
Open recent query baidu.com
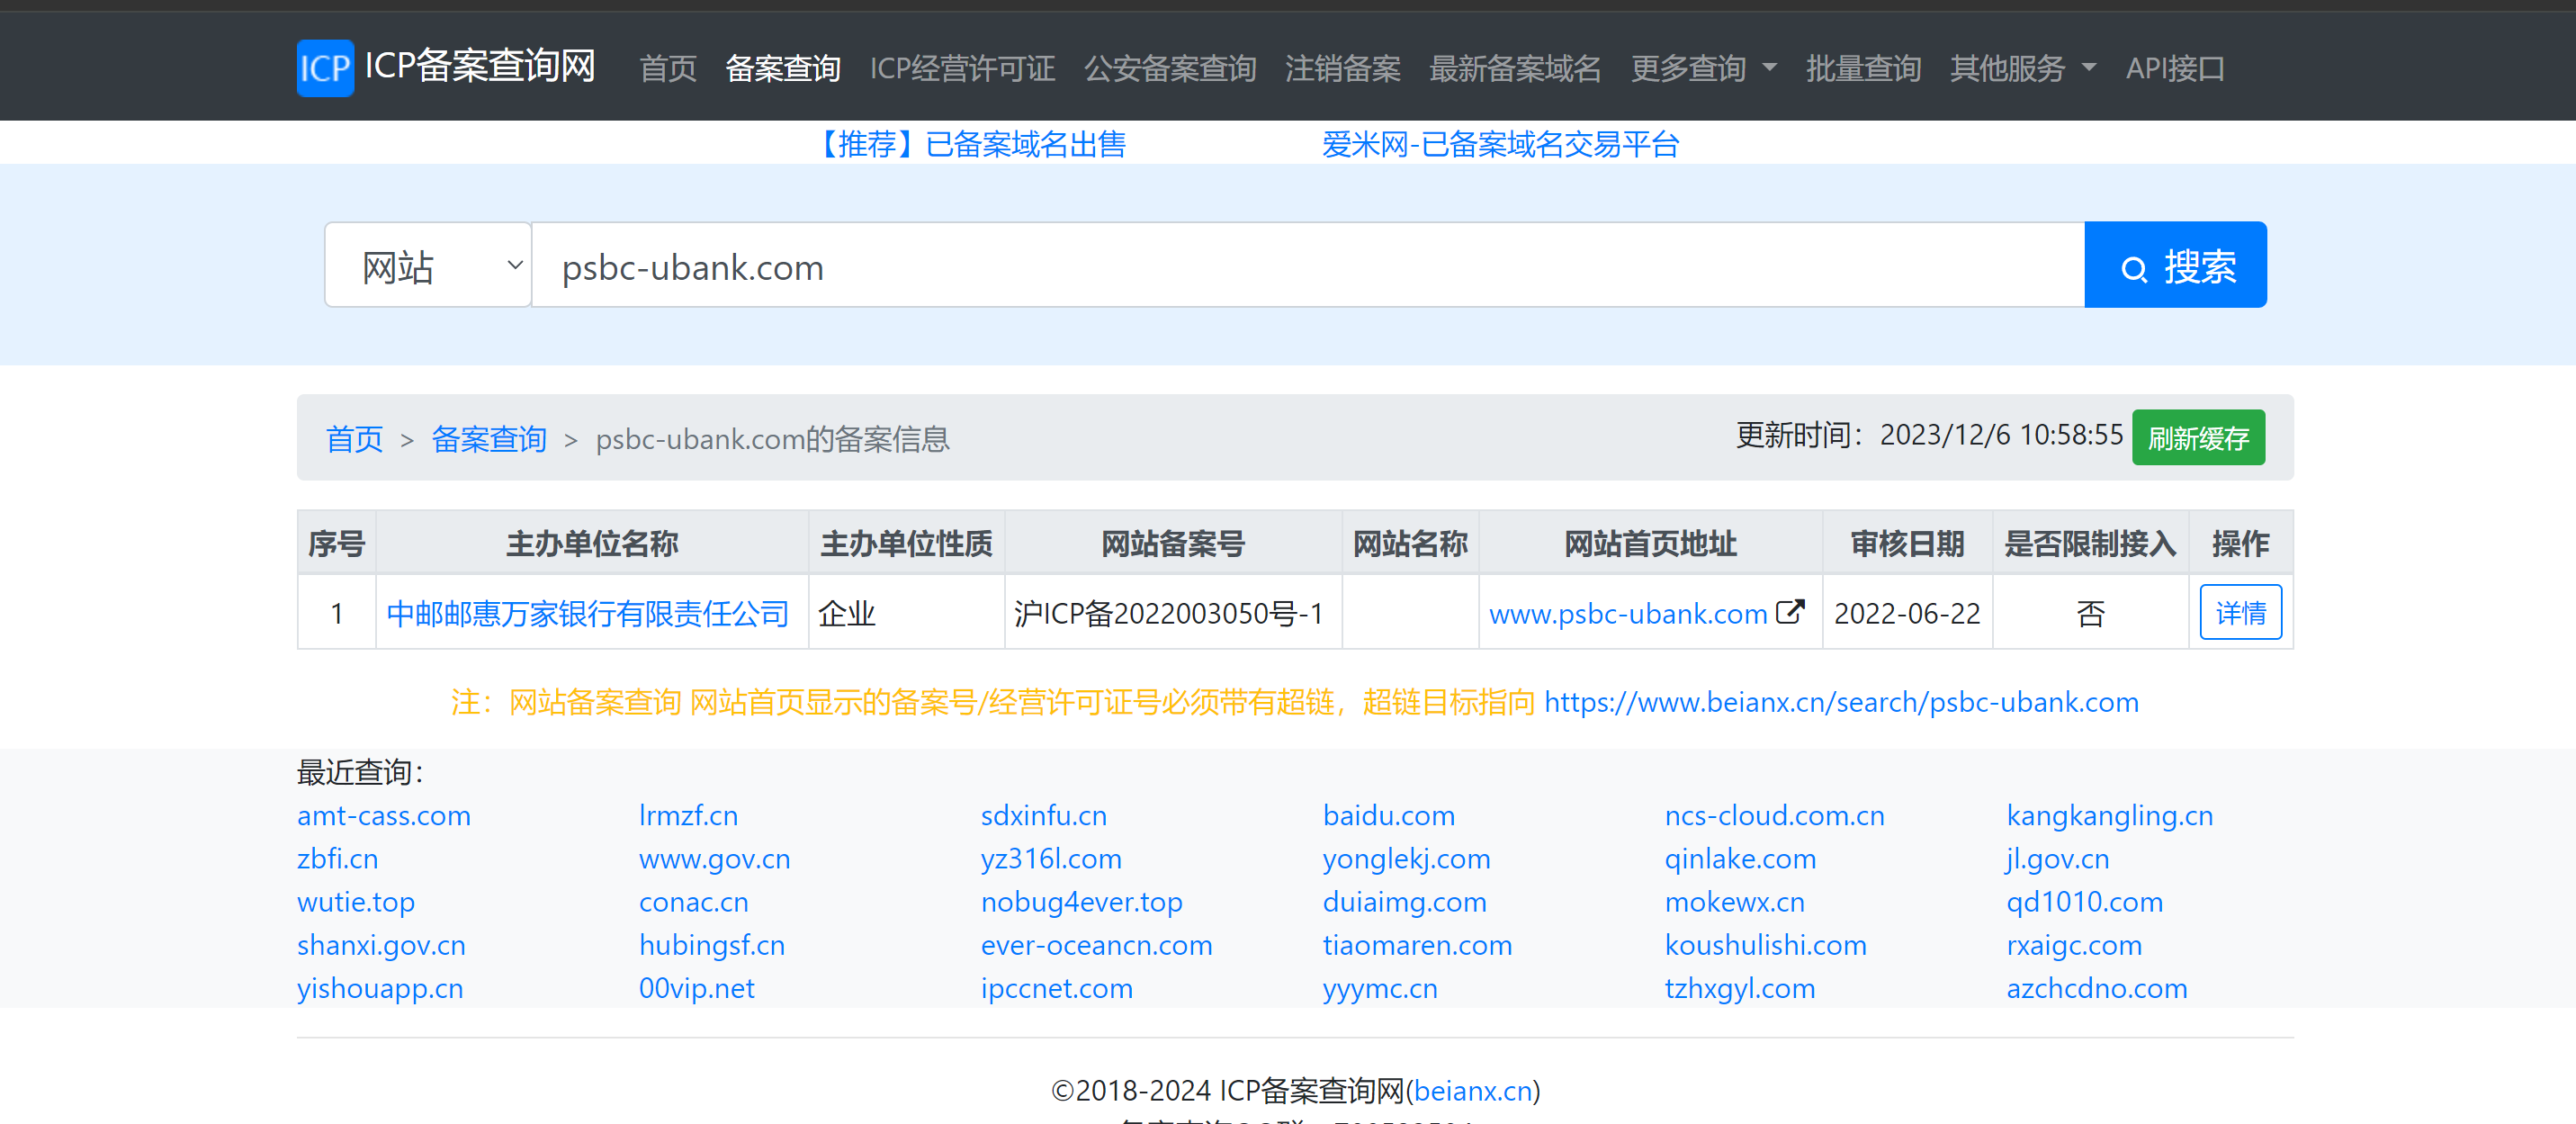tap(1388, 815)
